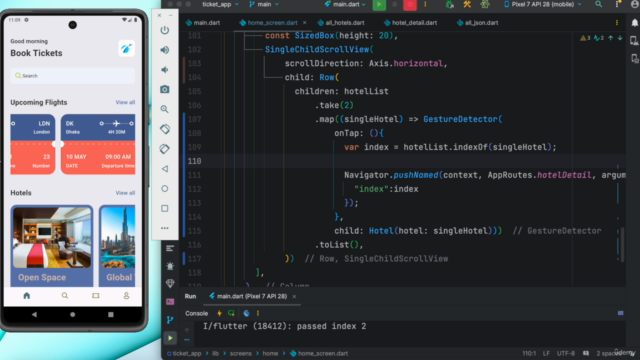Open the Debug bug tool window icon
The image size is (640, 360).
(170, 266)
